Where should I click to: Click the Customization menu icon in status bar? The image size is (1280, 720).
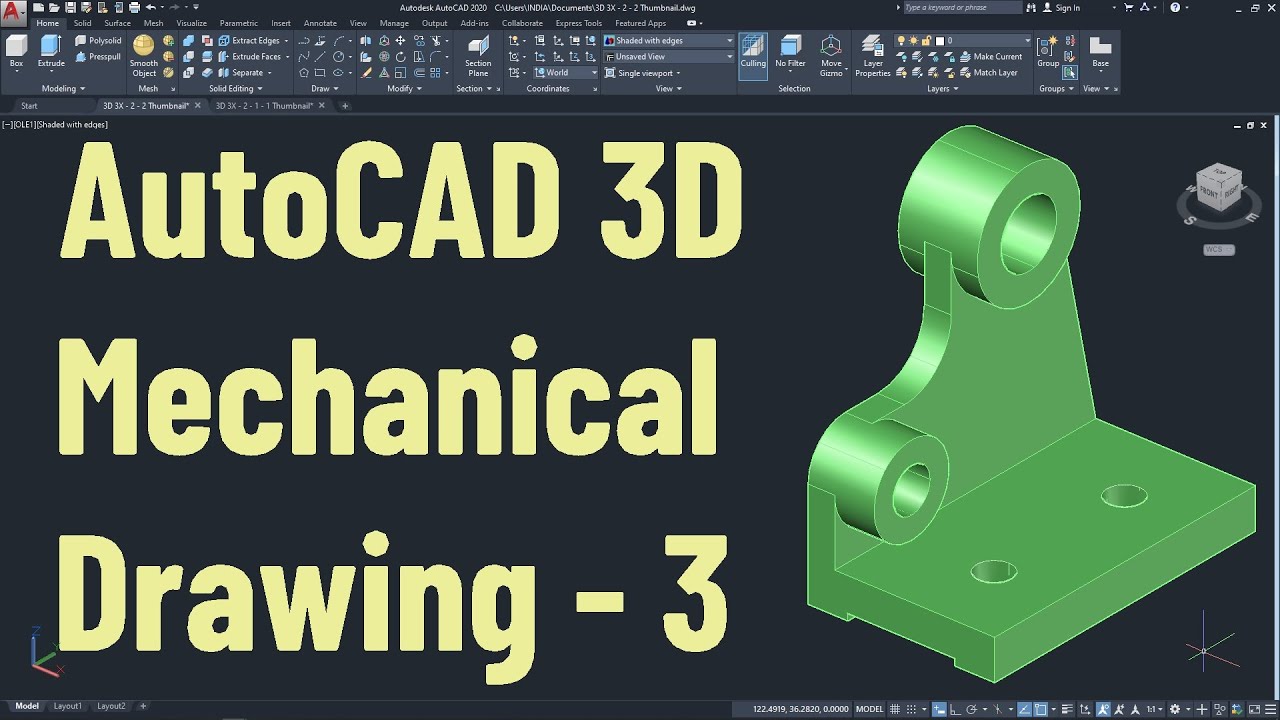(1269, 708)
